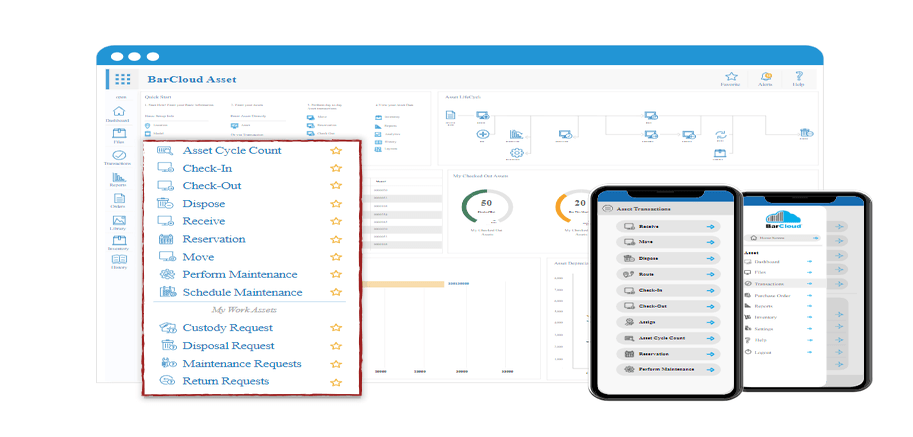Toggle favorite star for Dispose

[335, 204]
